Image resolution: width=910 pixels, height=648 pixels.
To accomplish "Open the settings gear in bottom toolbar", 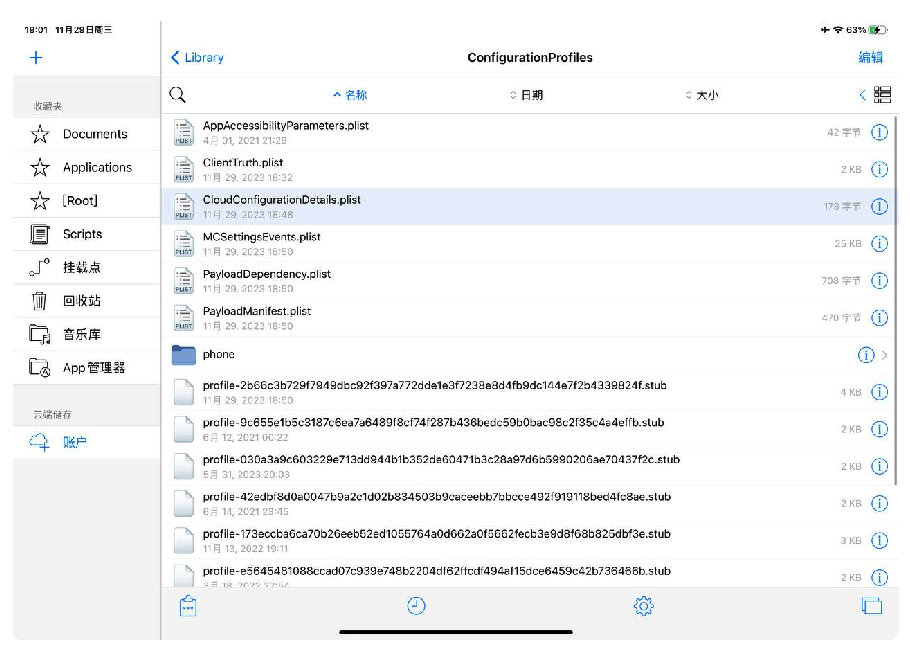I will tap(643, 606).
